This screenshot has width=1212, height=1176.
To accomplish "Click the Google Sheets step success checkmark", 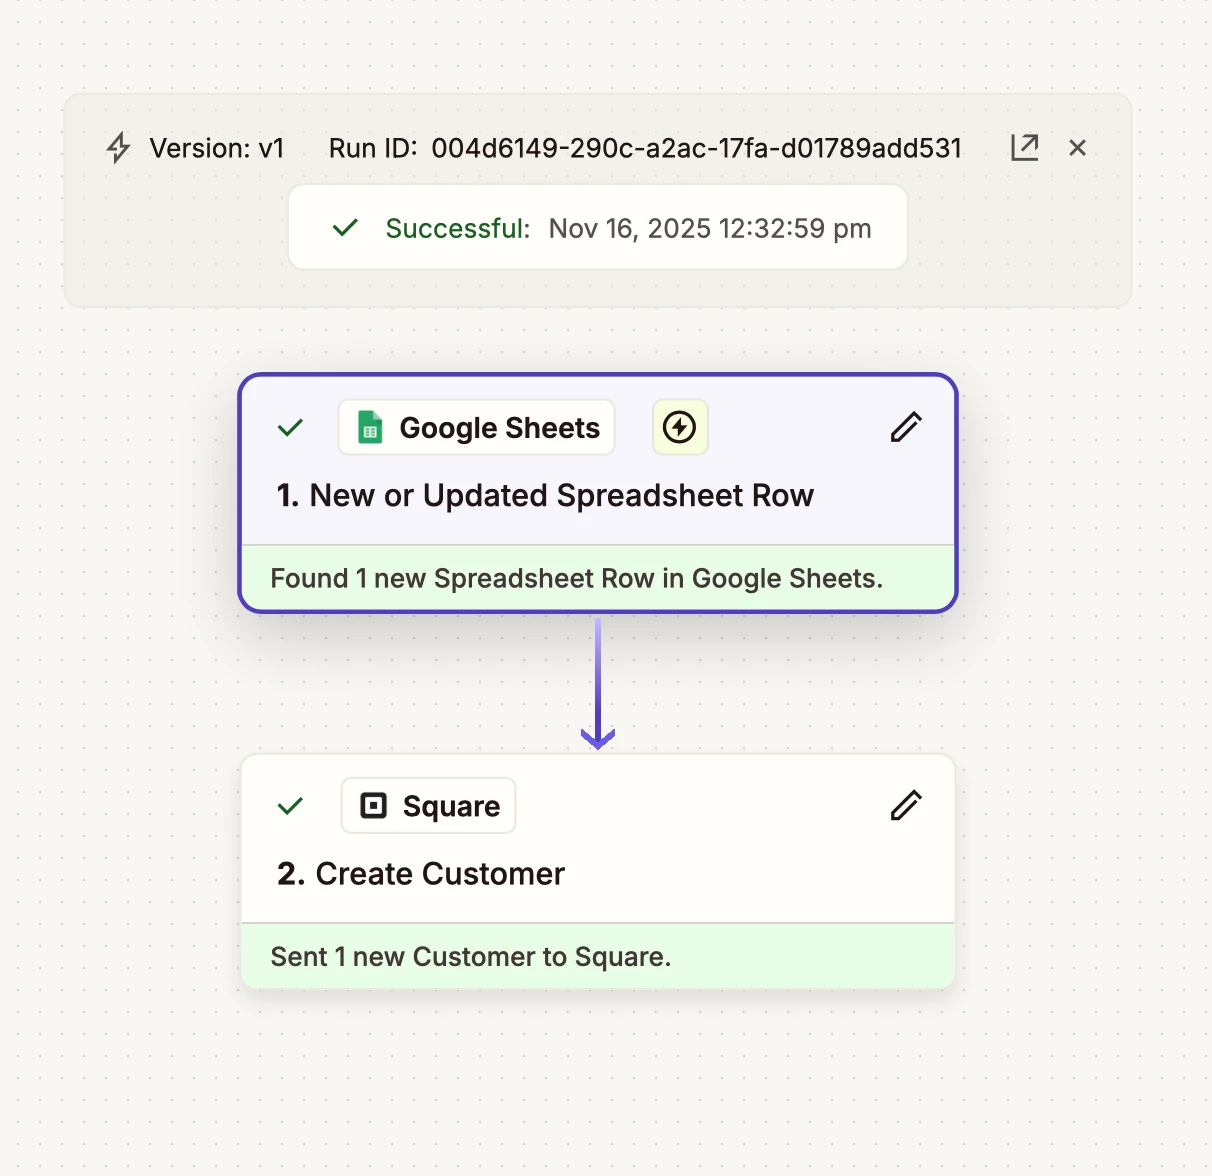I will 290,428.
